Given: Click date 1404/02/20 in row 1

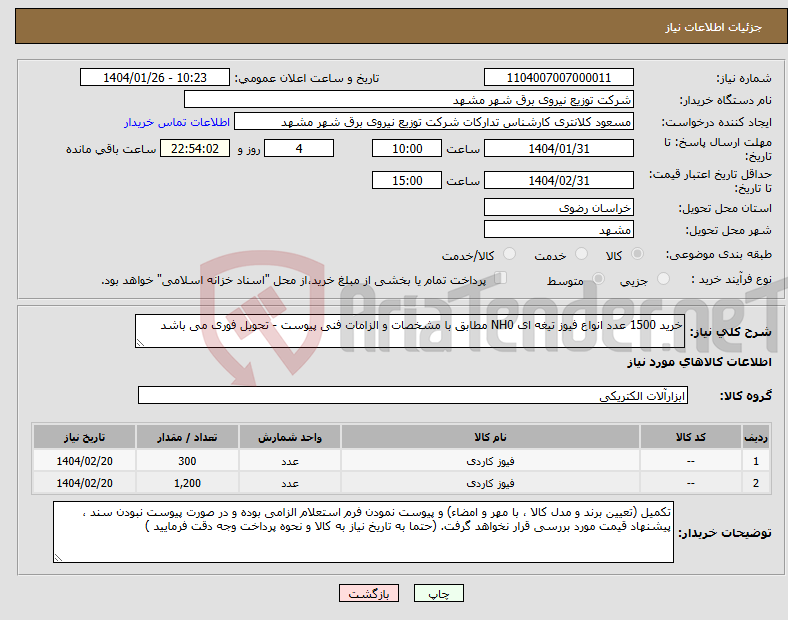Looking at the screenshot, I should (84, 461).
